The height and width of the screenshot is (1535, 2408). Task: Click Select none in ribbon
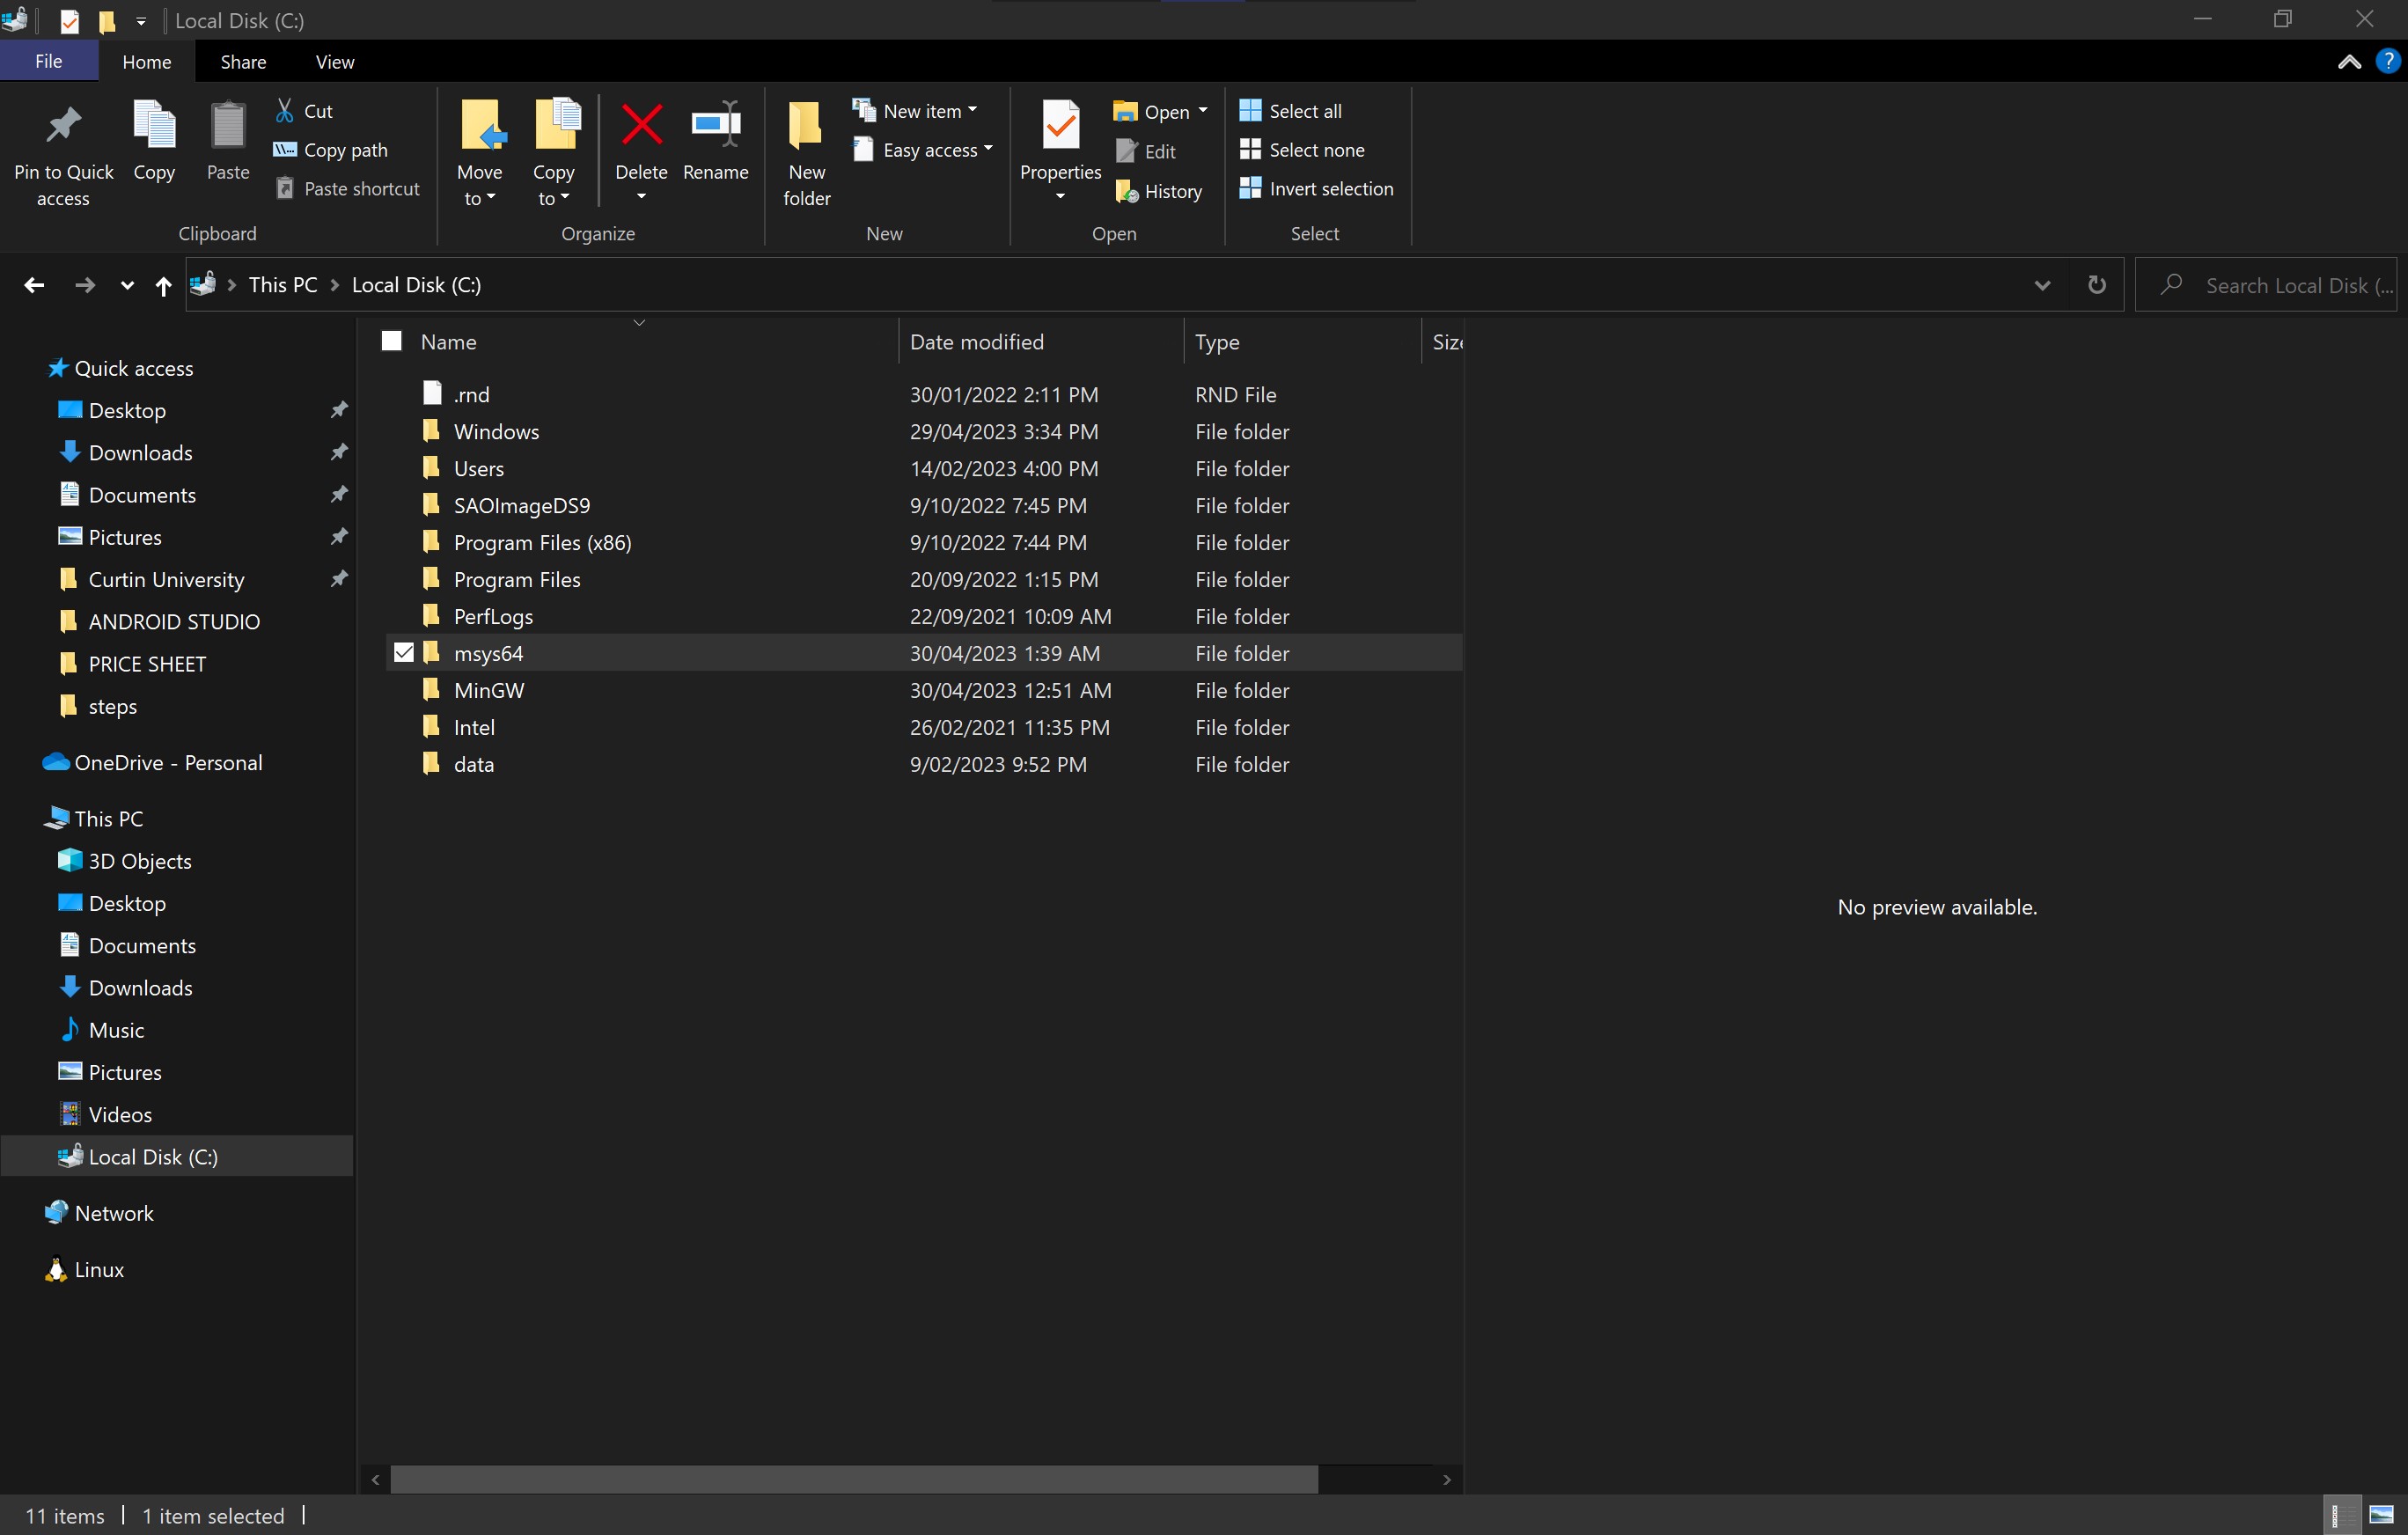coord(1302,150)
